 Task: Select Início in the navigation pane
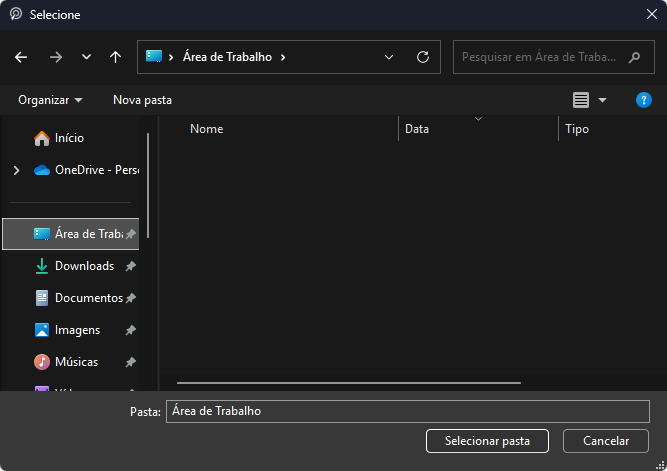click(69, 138)
